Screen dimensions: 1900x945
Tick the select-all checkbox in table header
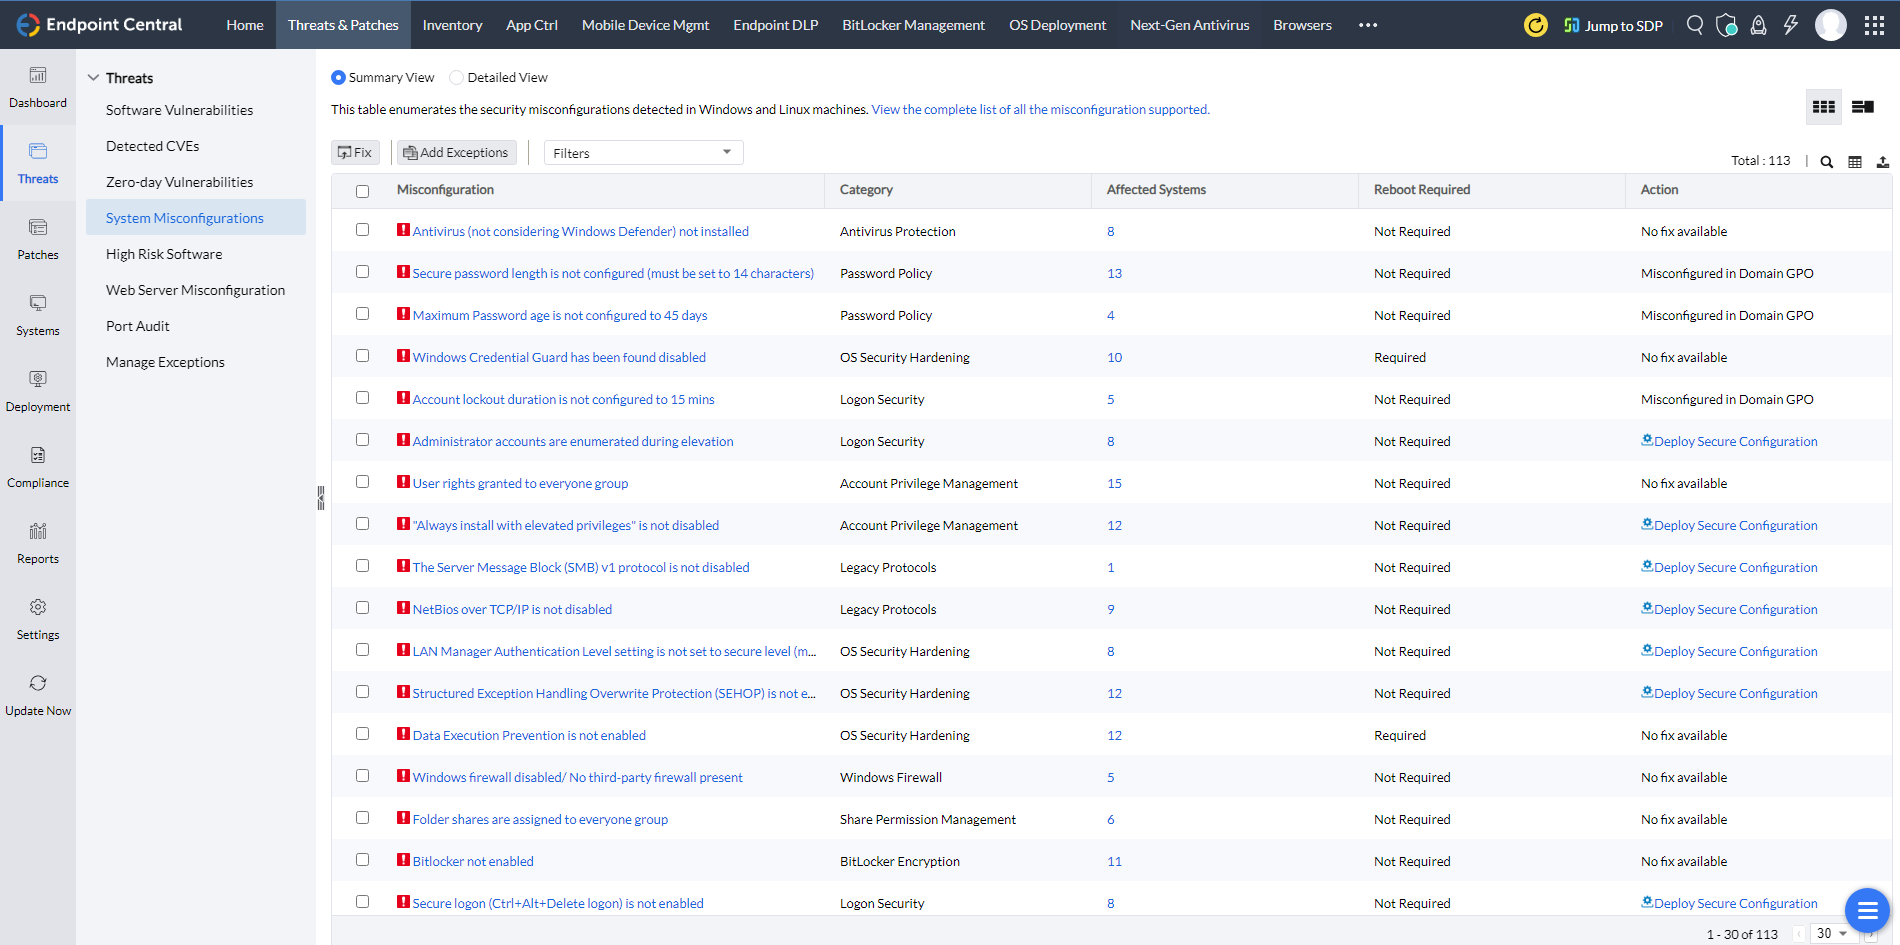362,191
